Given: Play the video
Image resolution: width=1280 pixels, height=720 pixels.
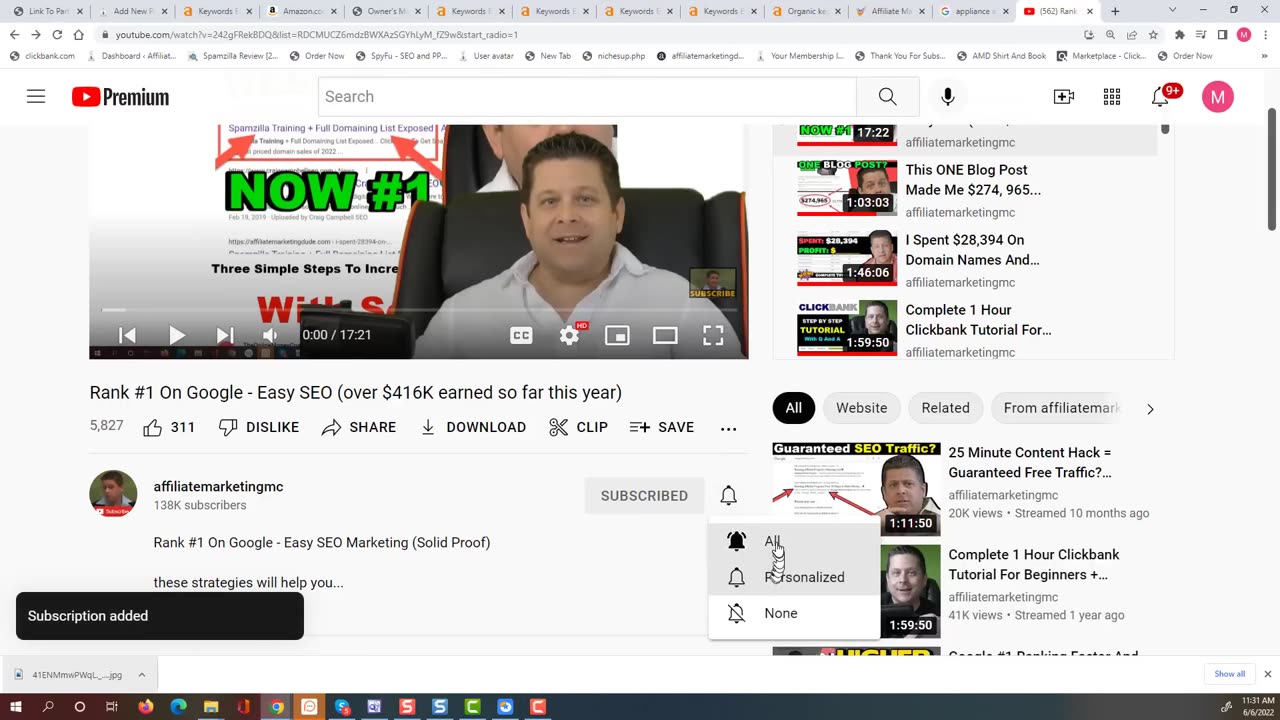Looking at the screenshot, I should click(176, 335).
